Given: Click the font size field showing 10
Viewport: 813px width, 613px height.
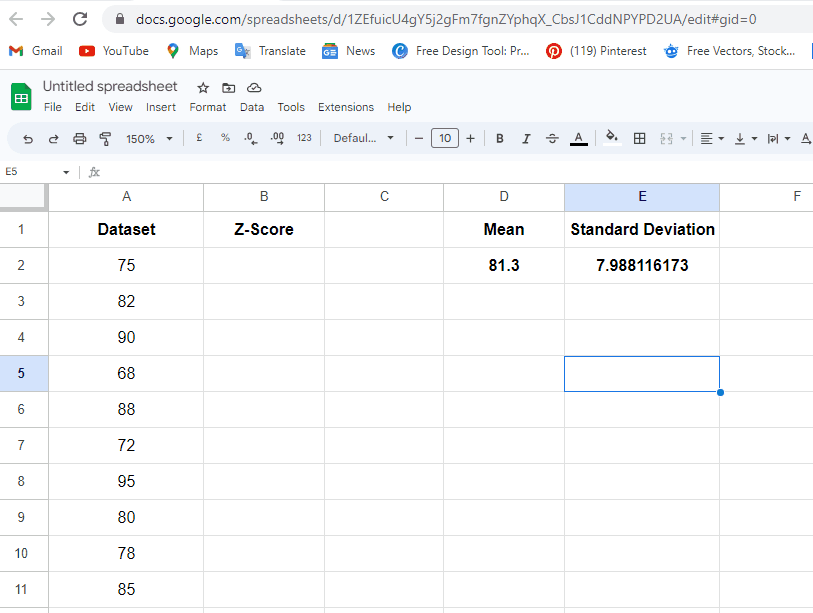Looking at the screenshot, I should pyautogui.click(x=445, y=138).
